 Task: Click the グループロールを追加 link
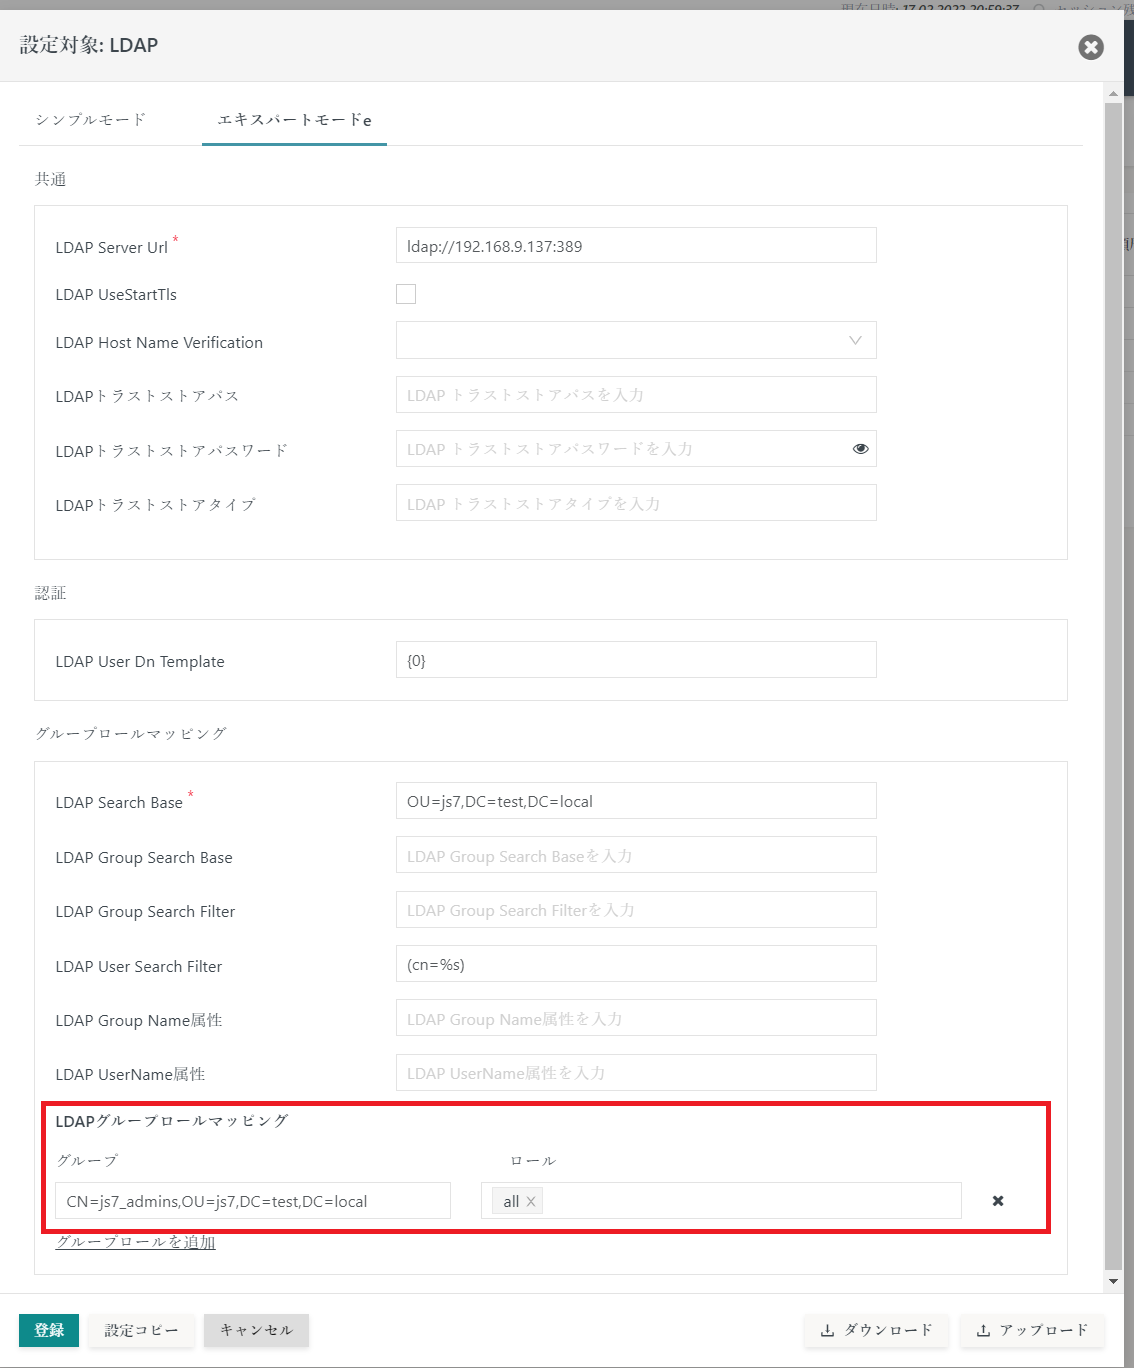pos(135,1242)
